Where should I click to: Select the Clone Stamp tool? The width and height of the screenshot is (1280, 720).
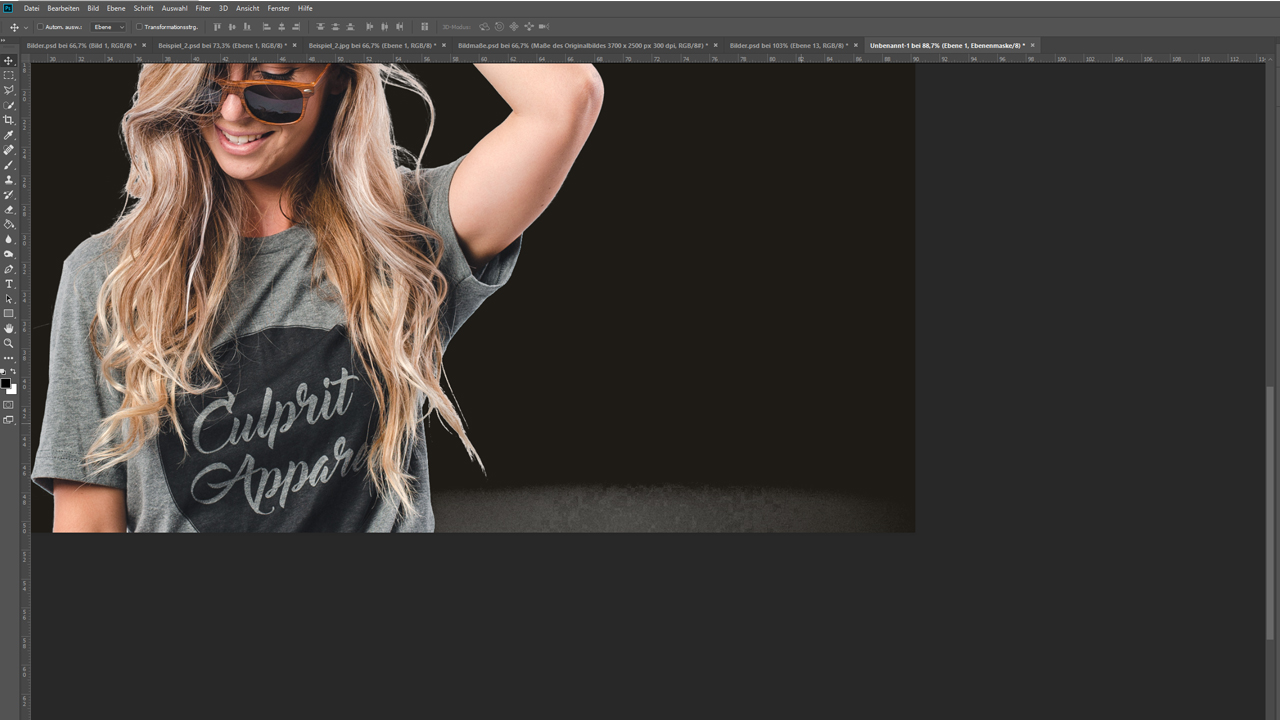point(9,180)
